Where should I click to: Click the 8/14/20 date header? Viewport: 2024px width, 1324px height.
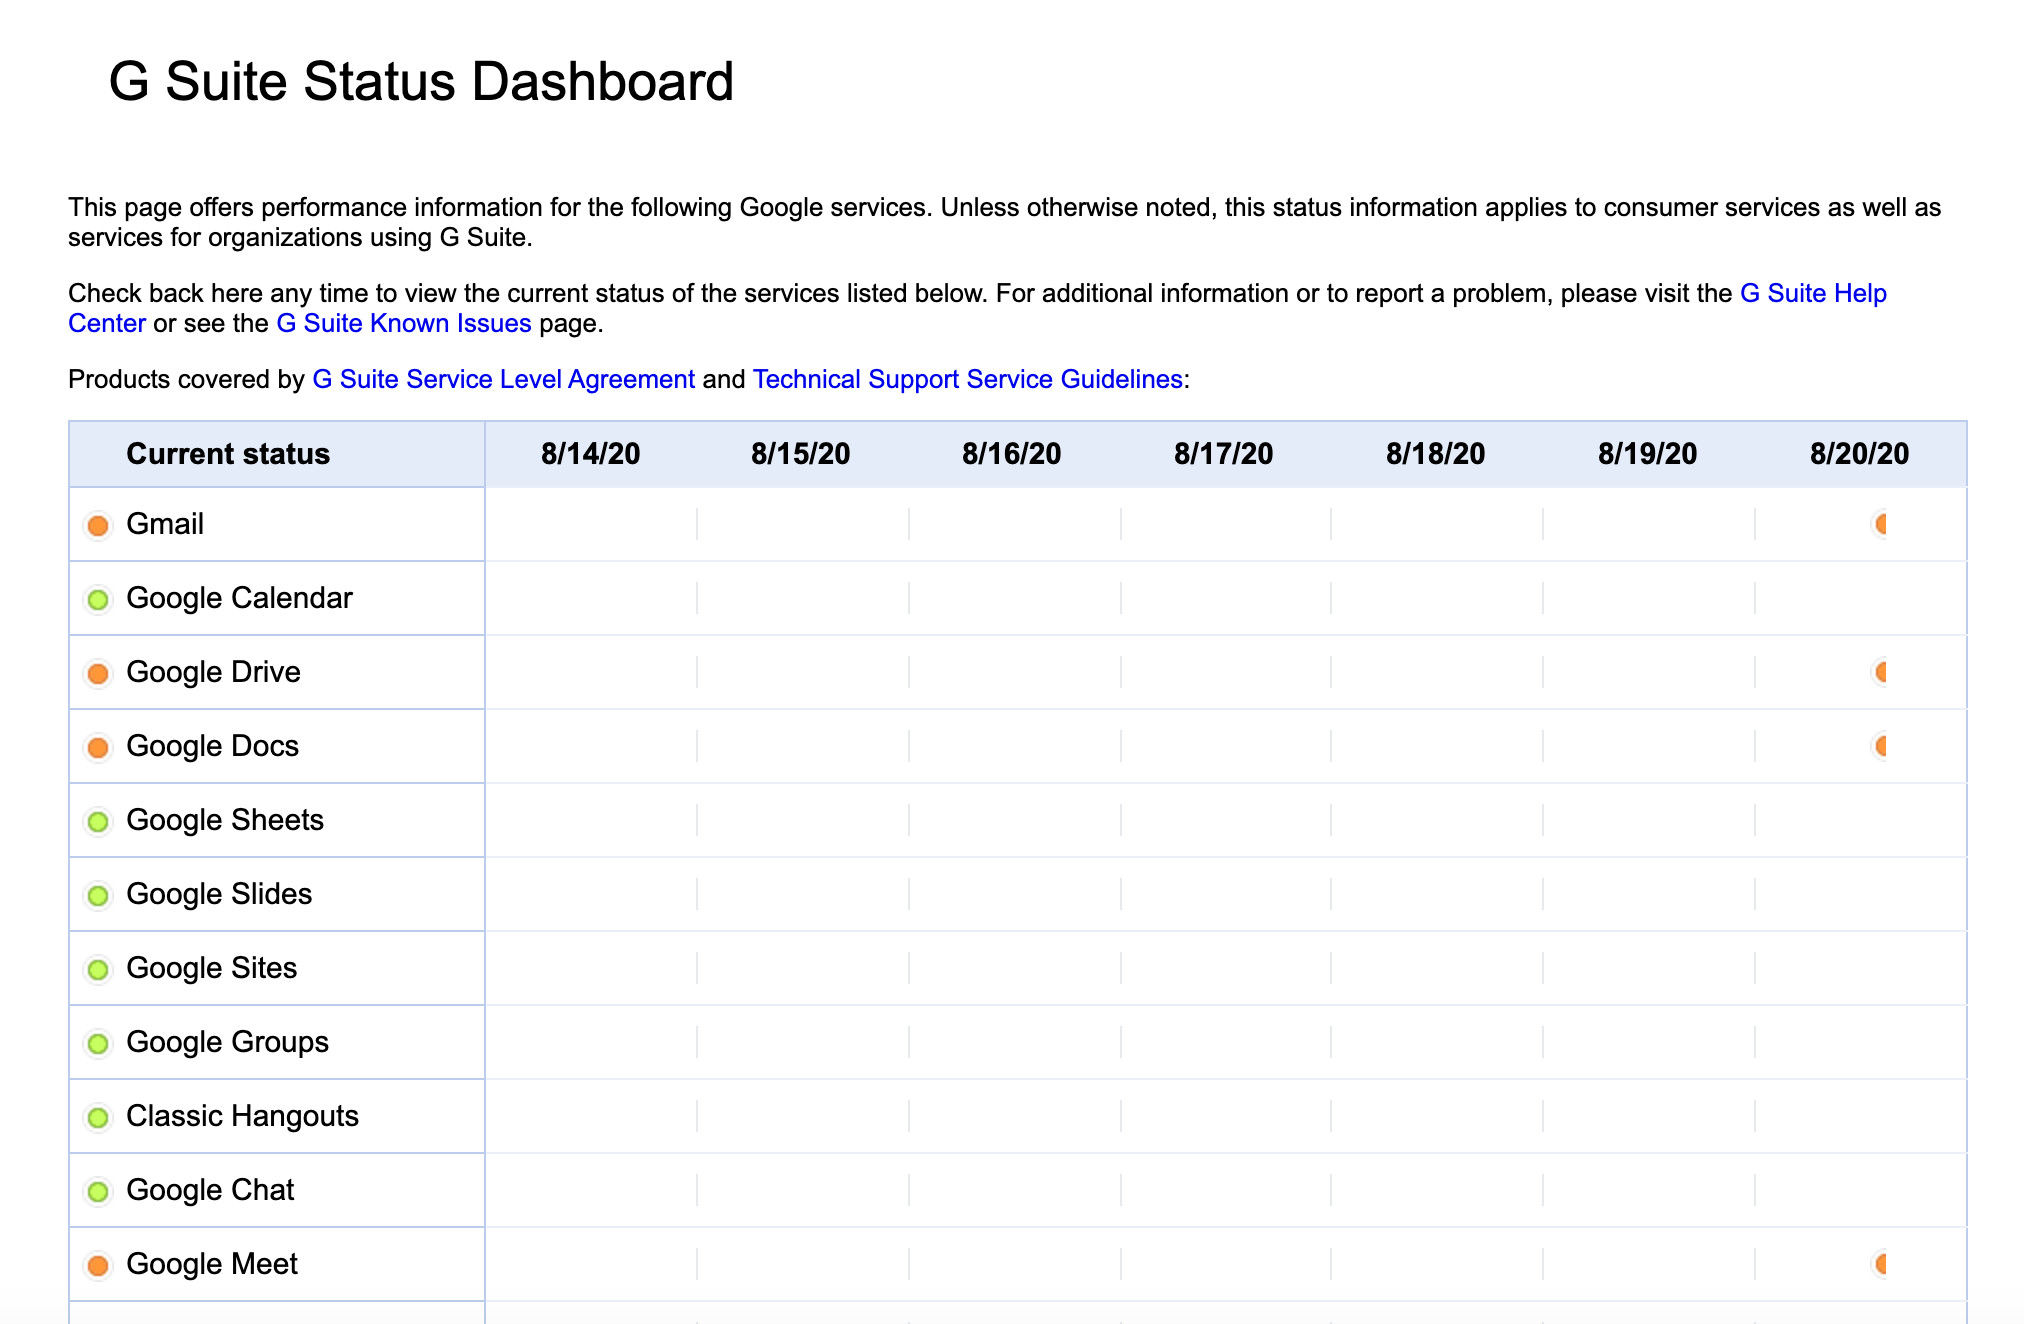(591, 454)
